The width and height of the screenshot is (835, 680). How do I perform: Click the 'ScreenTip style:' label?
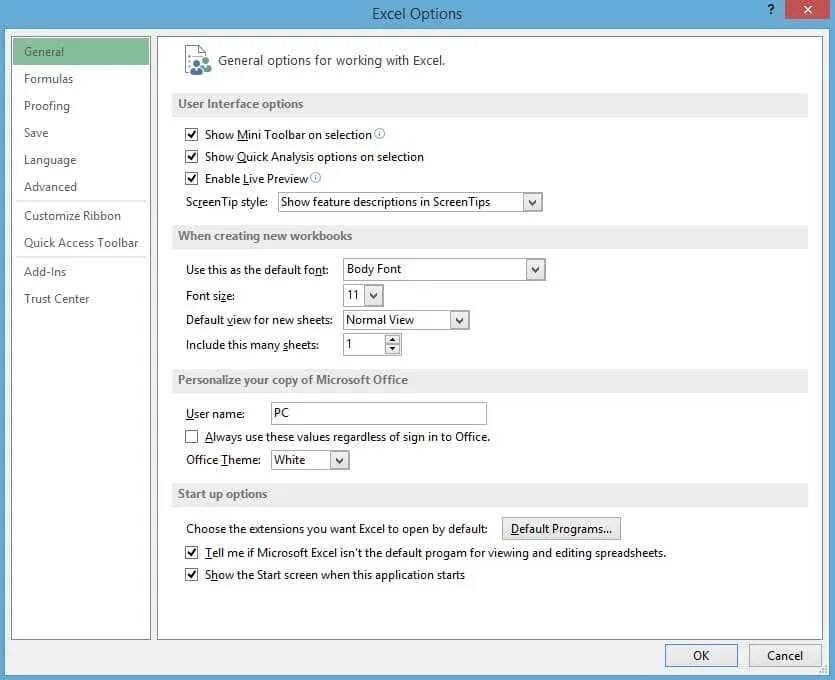pyautogui.click(x=227, y=202)
